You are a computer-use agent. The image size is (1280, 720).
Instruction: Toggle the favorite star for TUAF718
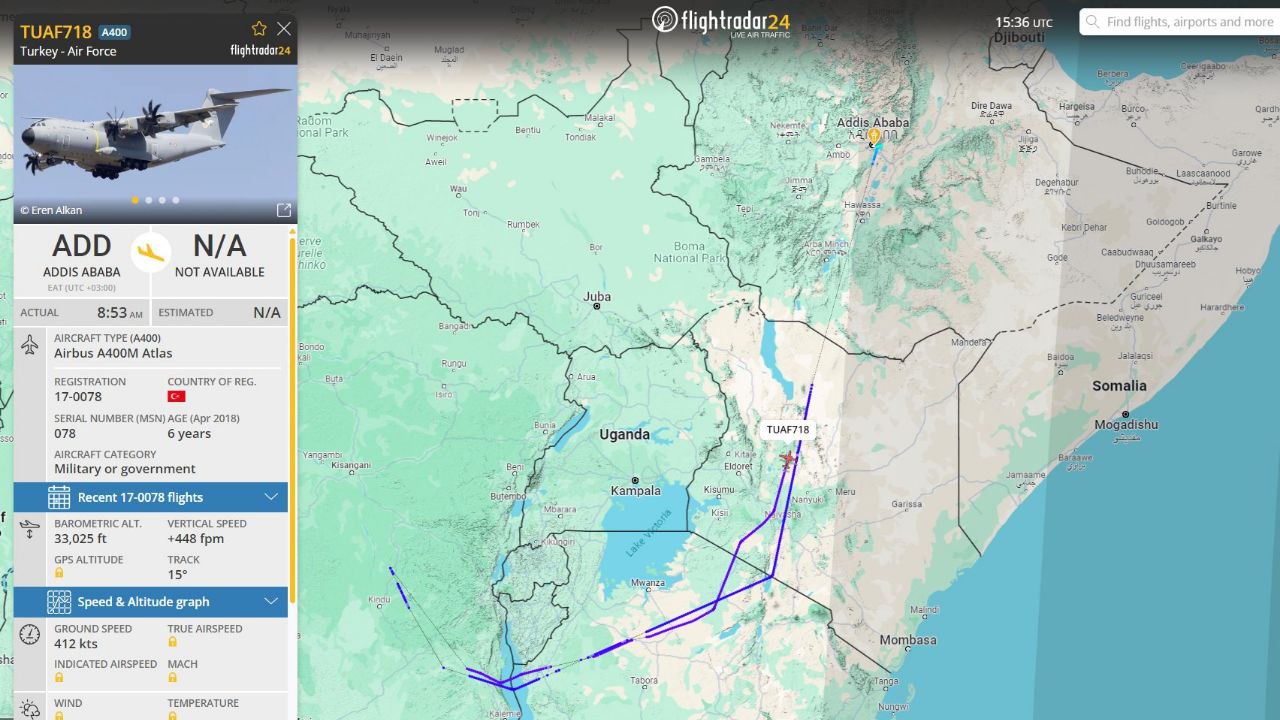[259, 29]
